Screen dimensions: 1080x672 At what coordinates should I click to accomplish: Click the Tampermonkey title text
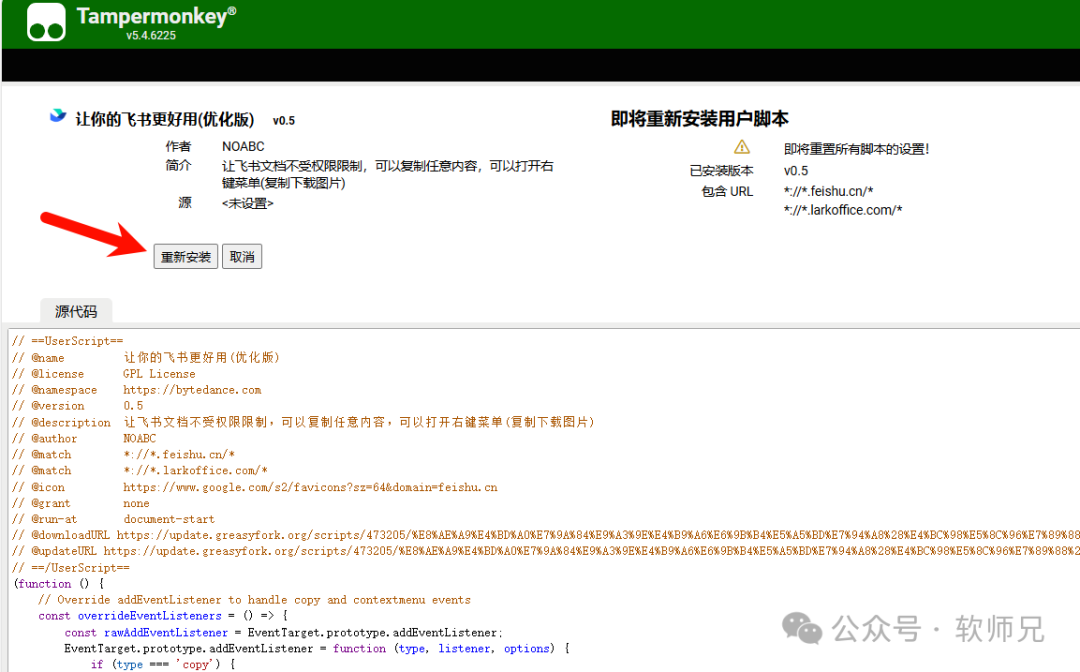[x=156, y=16]
